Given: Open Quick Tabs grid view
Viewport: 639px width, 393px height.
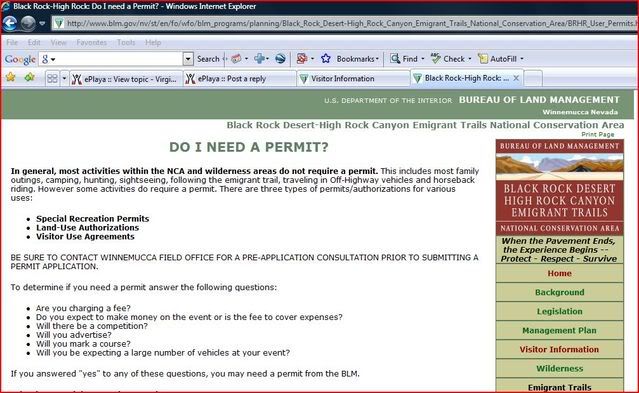Looking at the screenshot, I should 53,78.
